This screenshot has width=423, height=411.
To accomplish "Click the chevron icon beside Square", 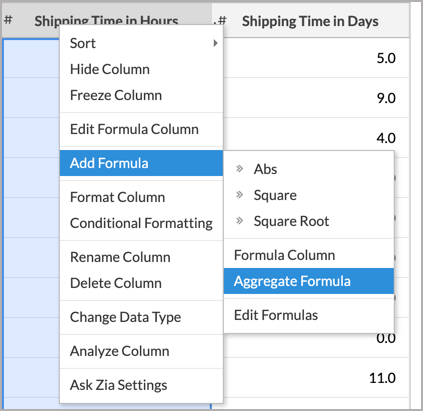I will point(239,195).
